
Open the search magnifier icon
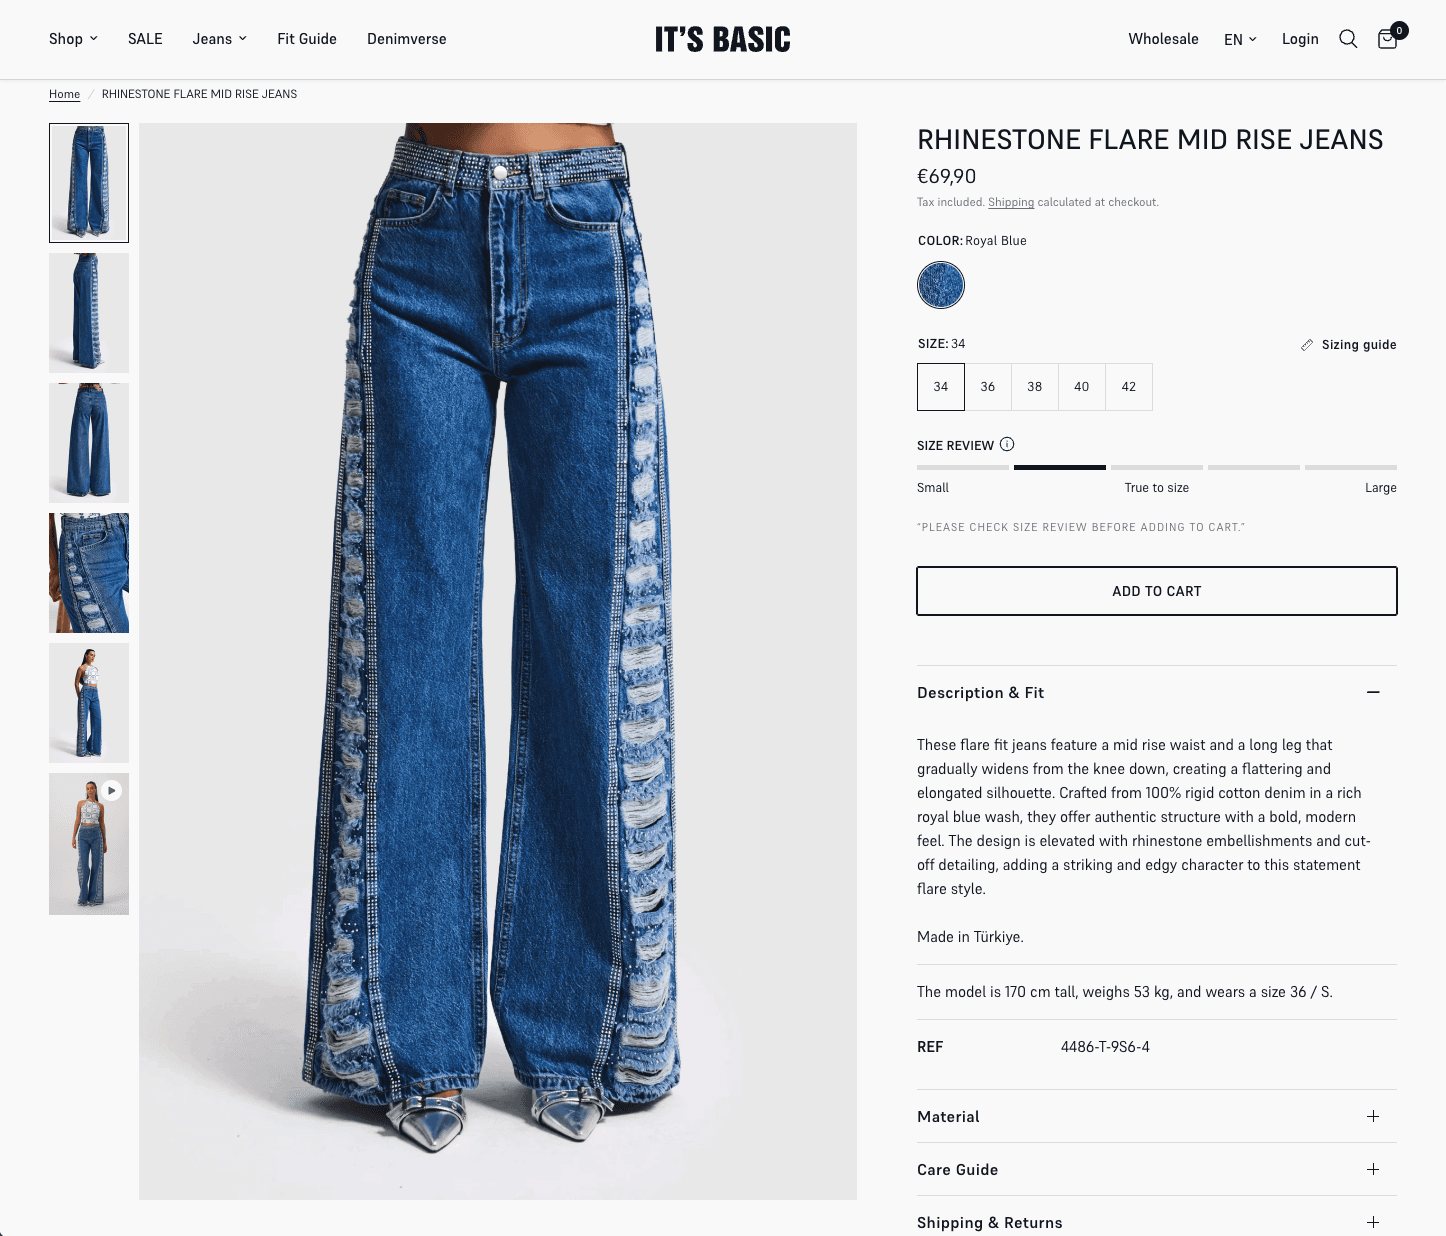(x=1348, y=39)
